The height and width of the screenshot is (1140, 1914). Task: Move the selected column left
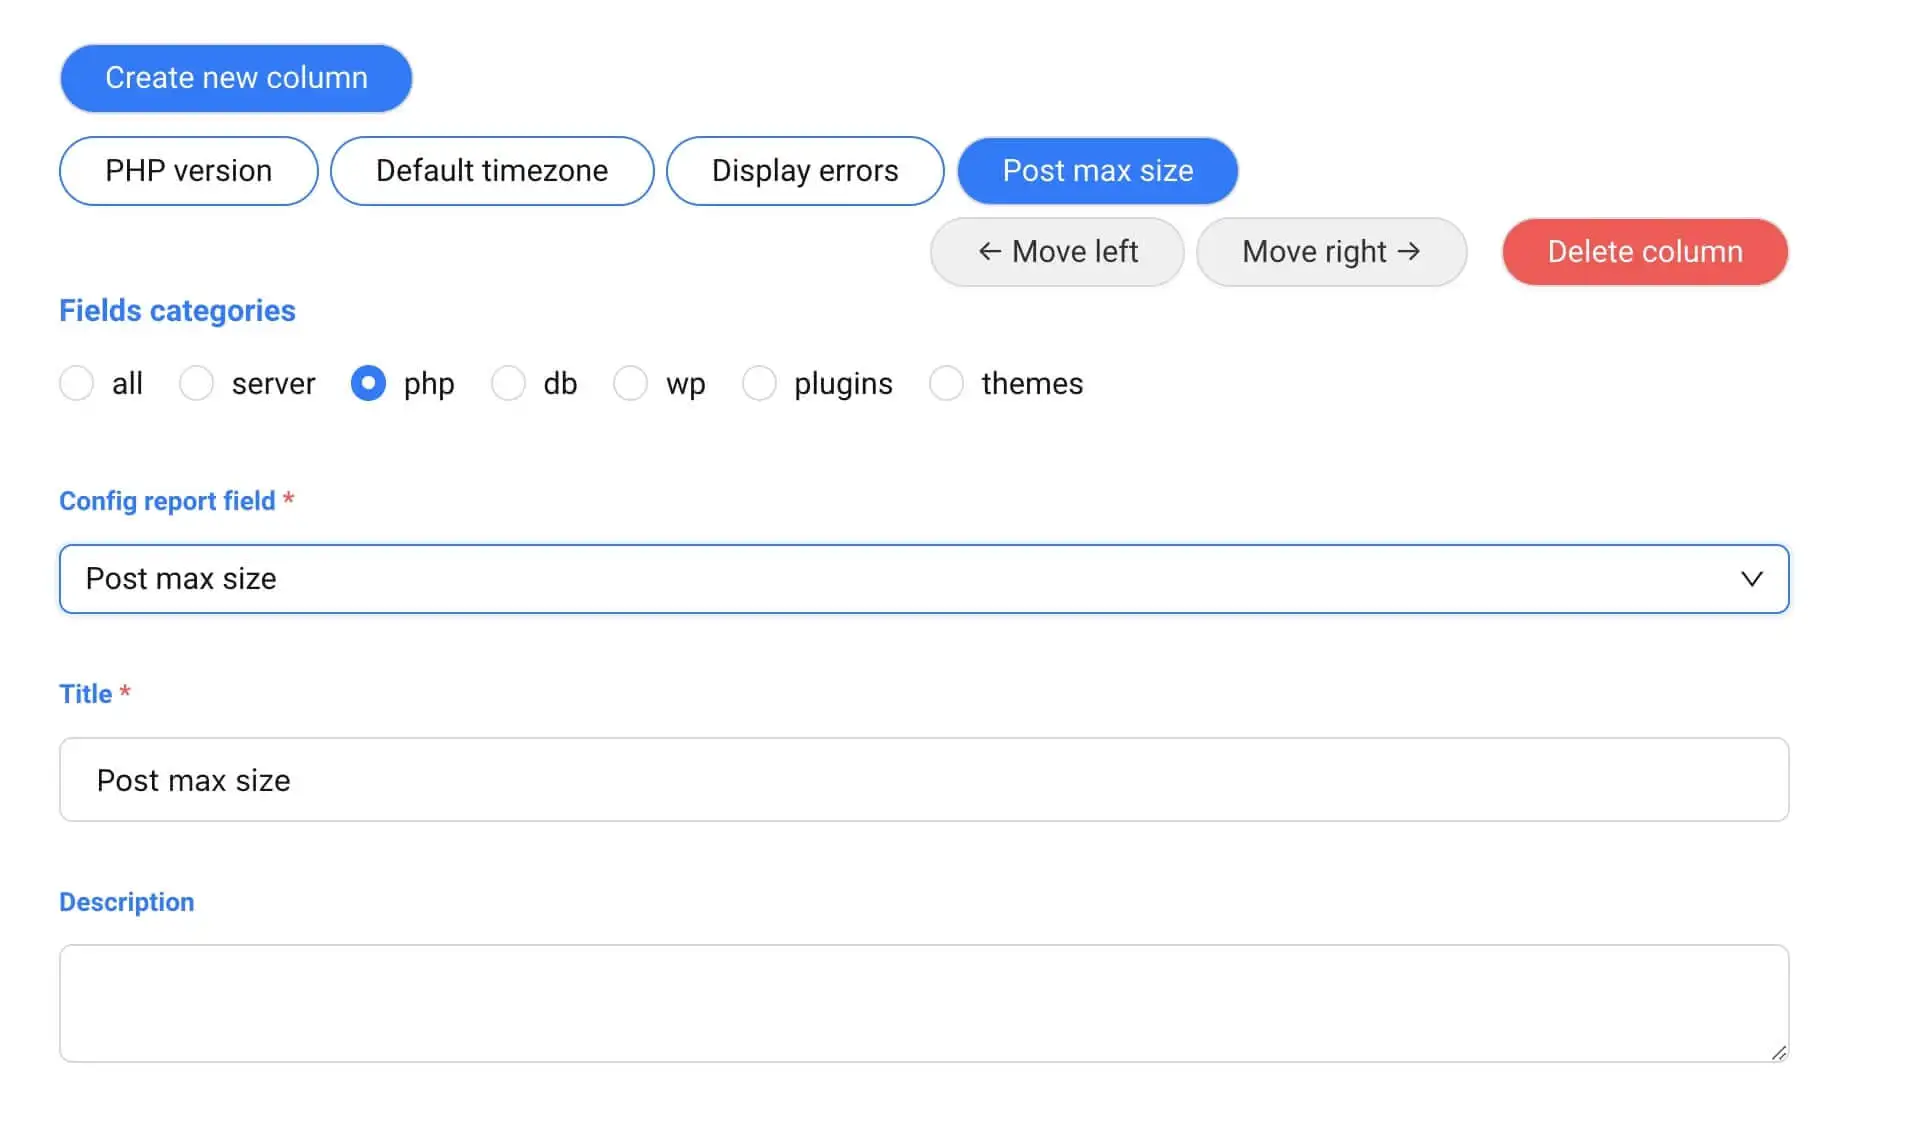(x=1056, y=252)
